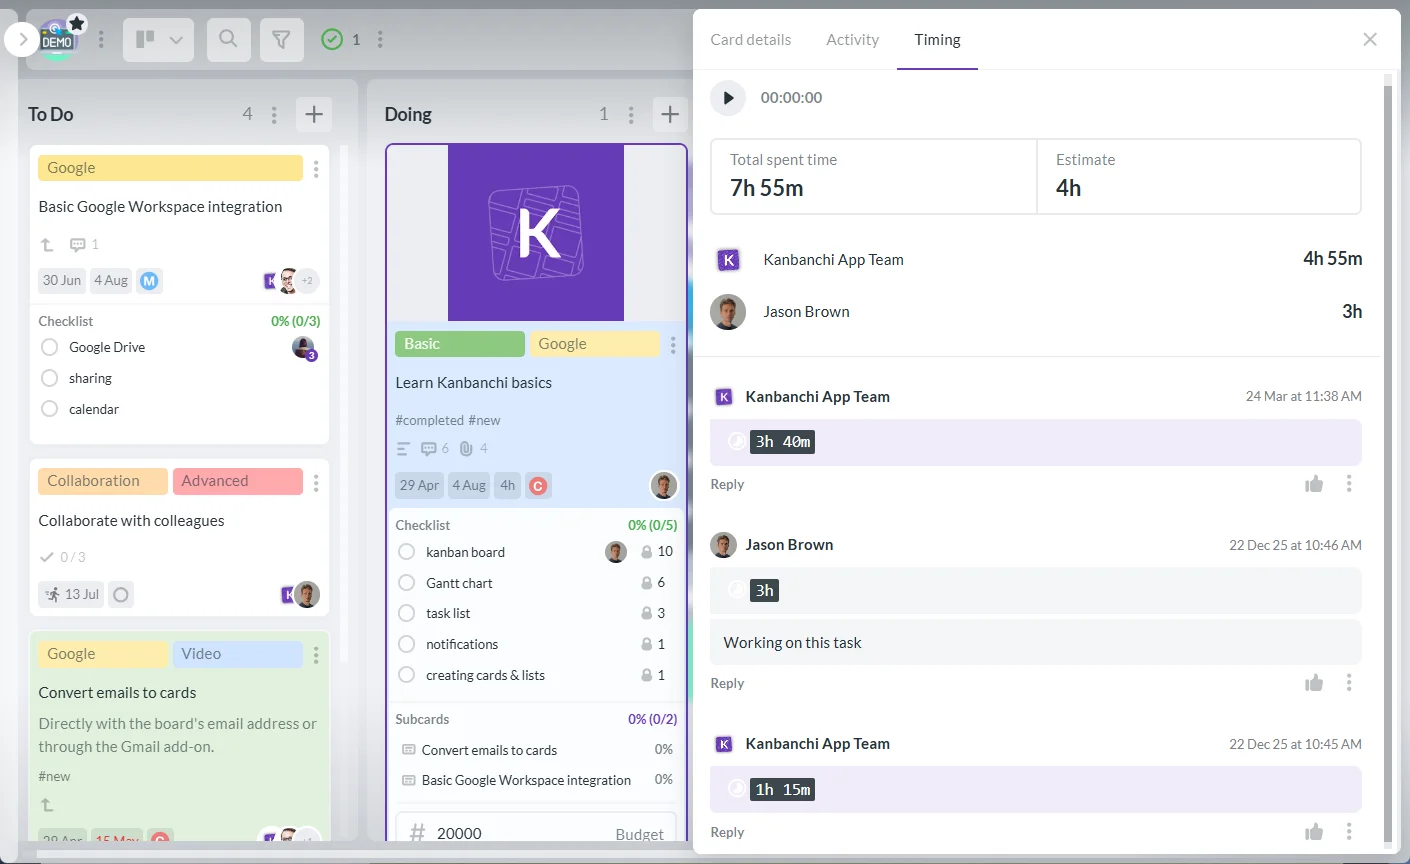Start the card timer with the play button
Screen dimensions: 1410x864
728,98
